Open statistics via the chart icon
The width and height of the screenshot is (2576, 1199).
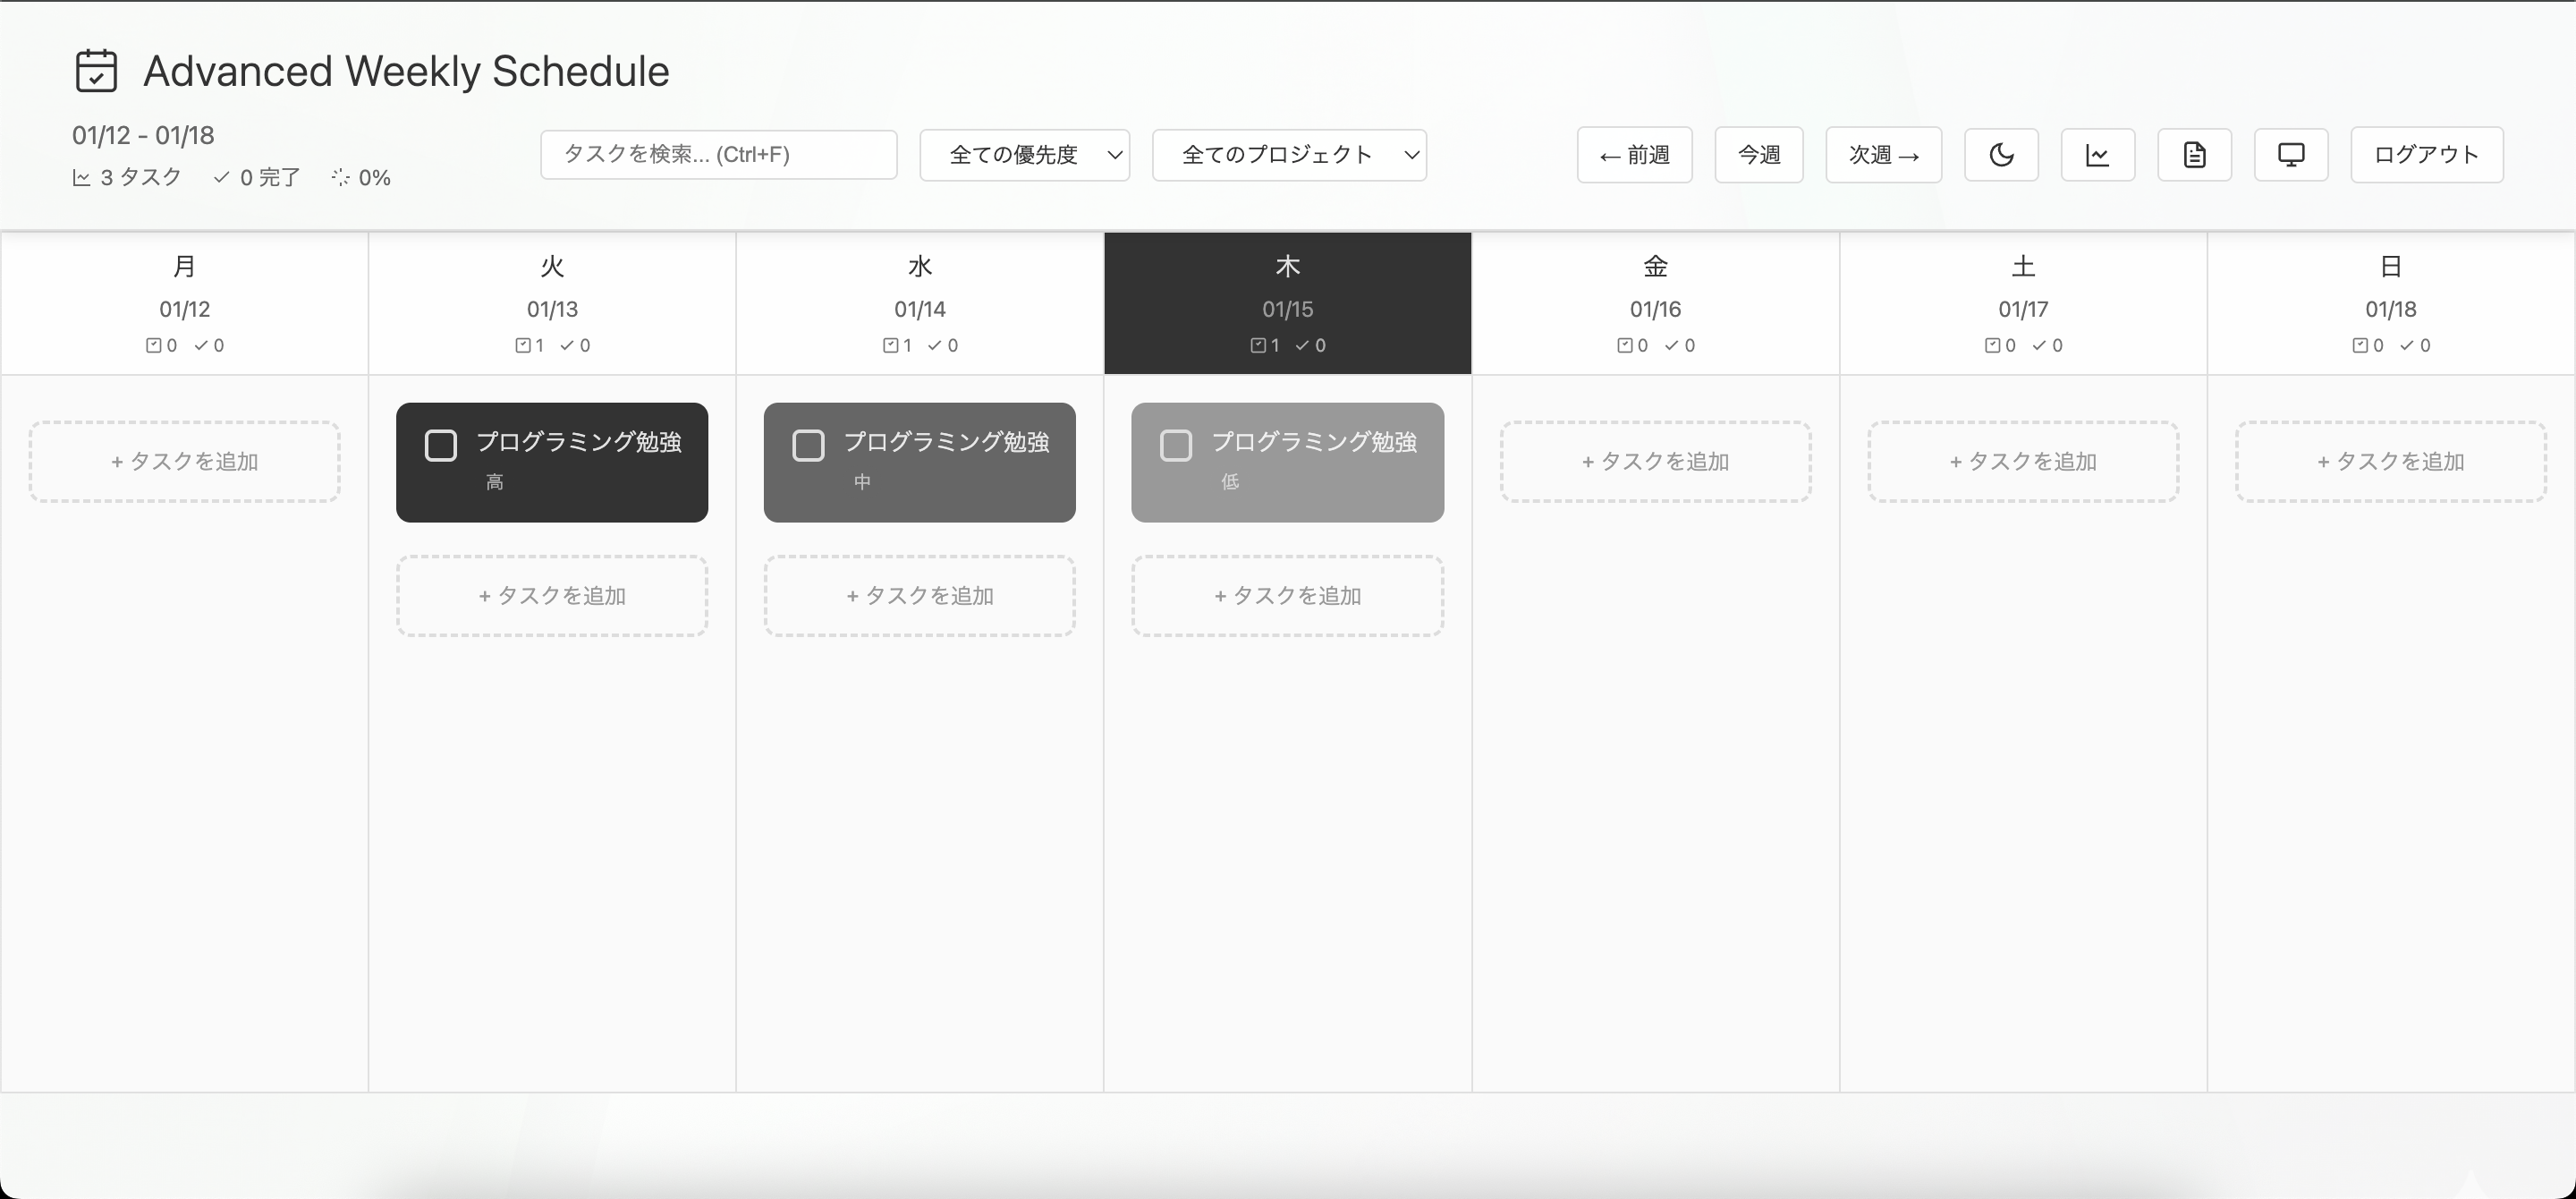click(x=2098, y=154)
